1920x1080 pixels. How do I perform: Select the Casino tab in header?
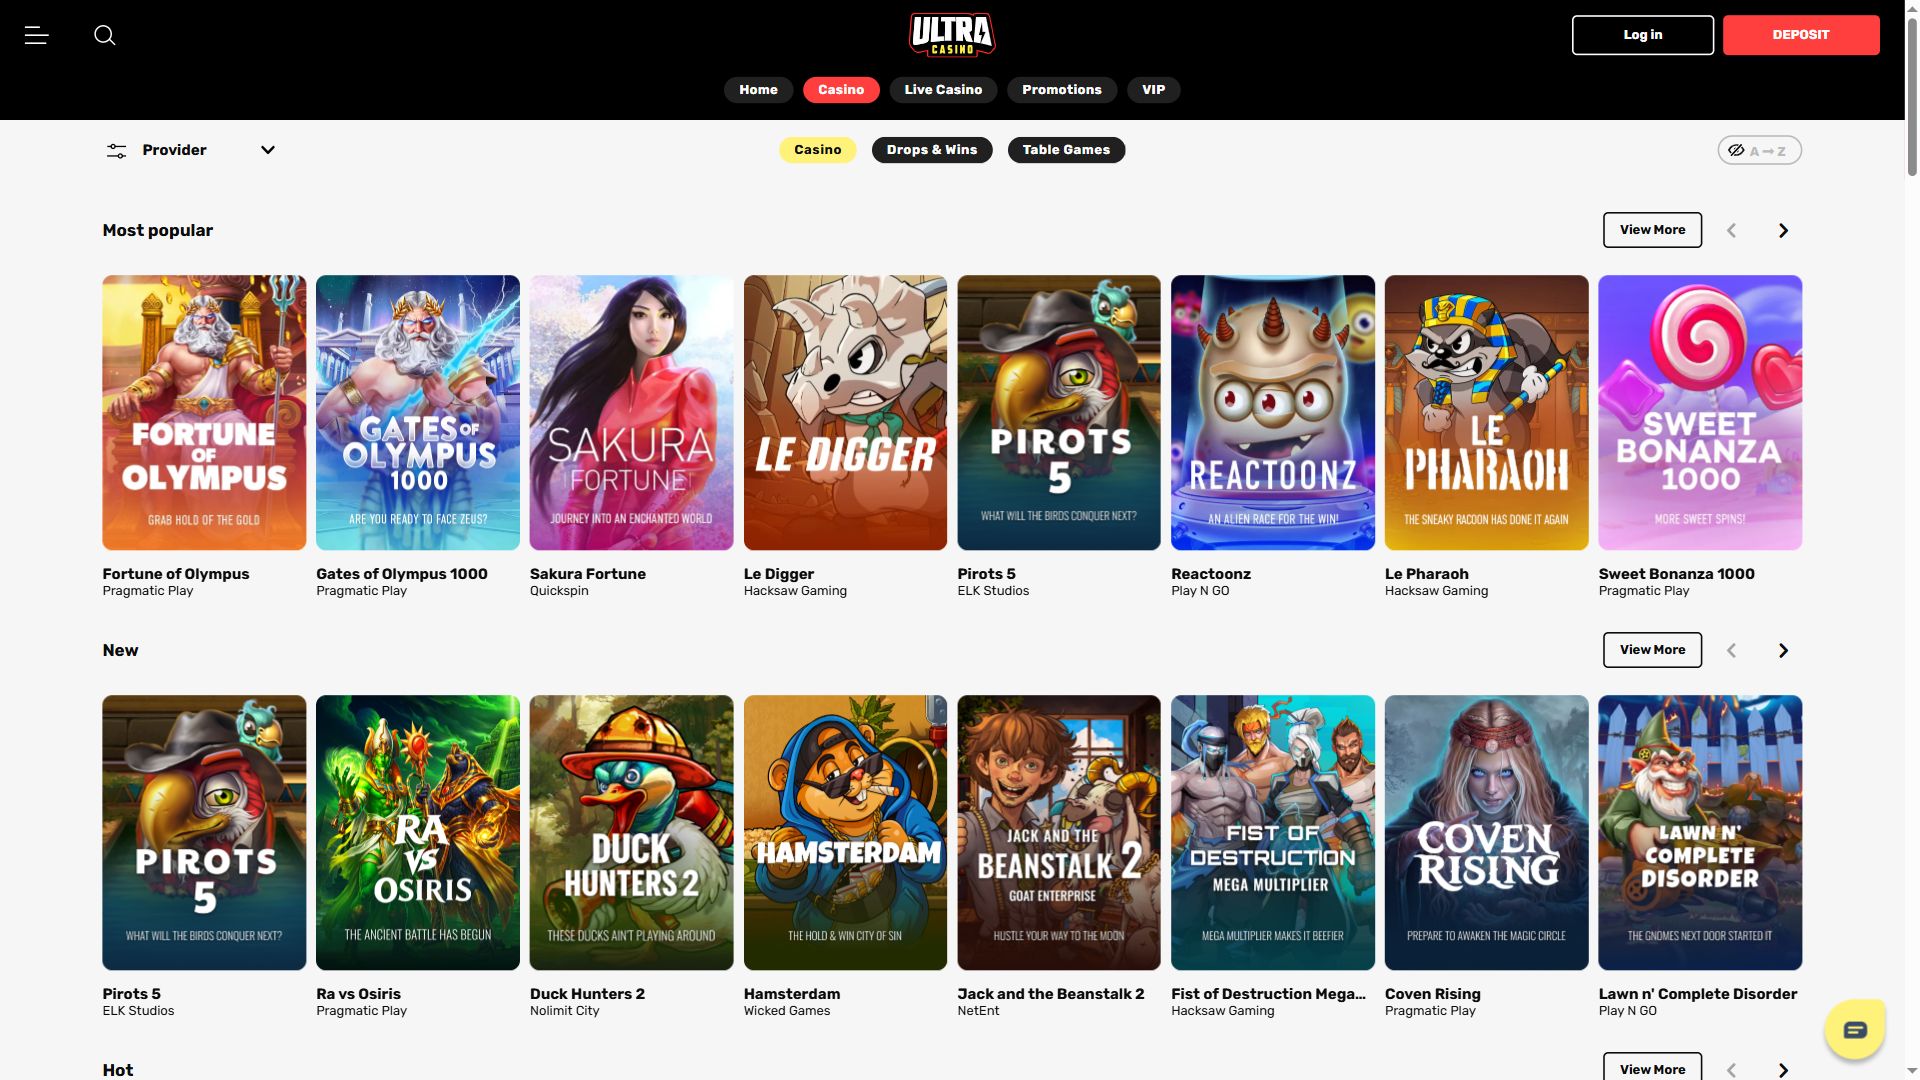[841, 90]
